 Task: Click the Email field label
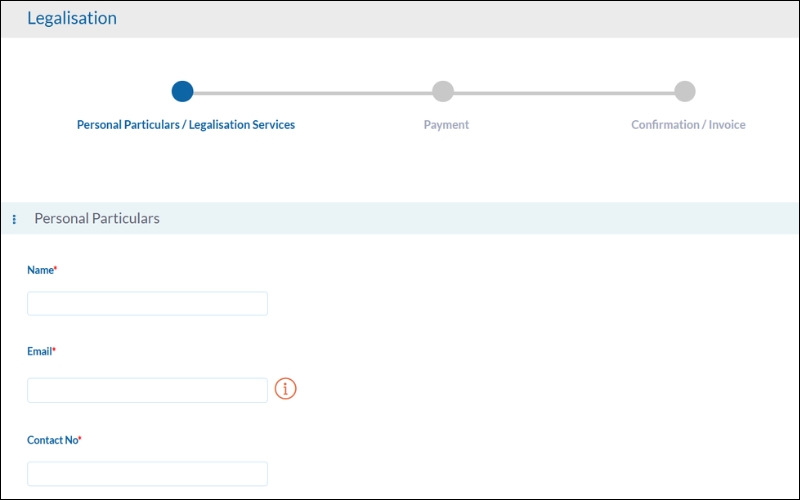tap(39, 352)
